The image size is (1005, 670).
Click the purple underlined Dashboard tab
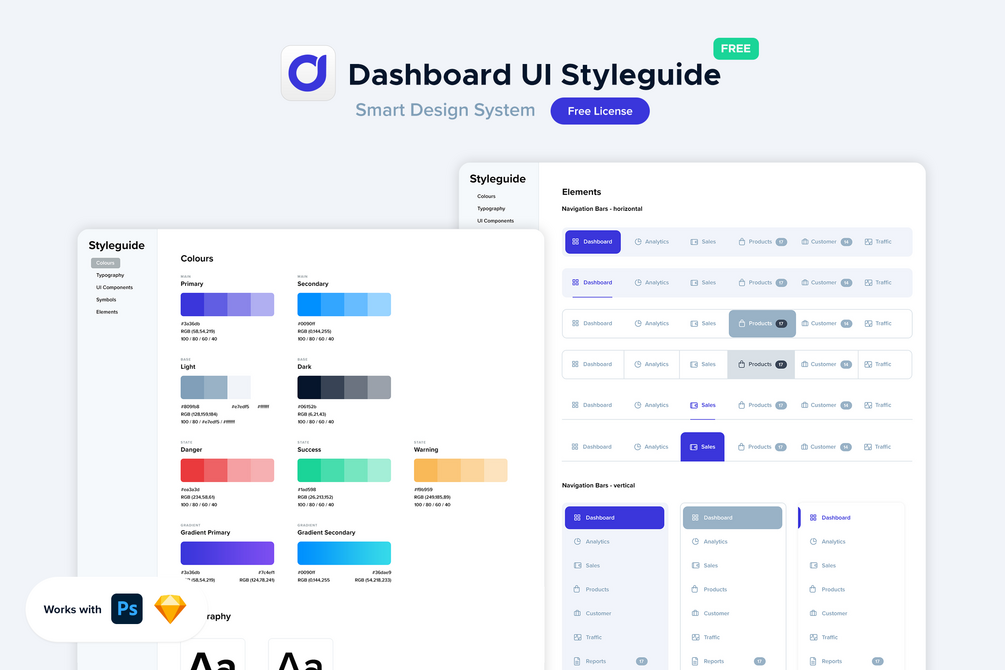click(x=592, y=283)
